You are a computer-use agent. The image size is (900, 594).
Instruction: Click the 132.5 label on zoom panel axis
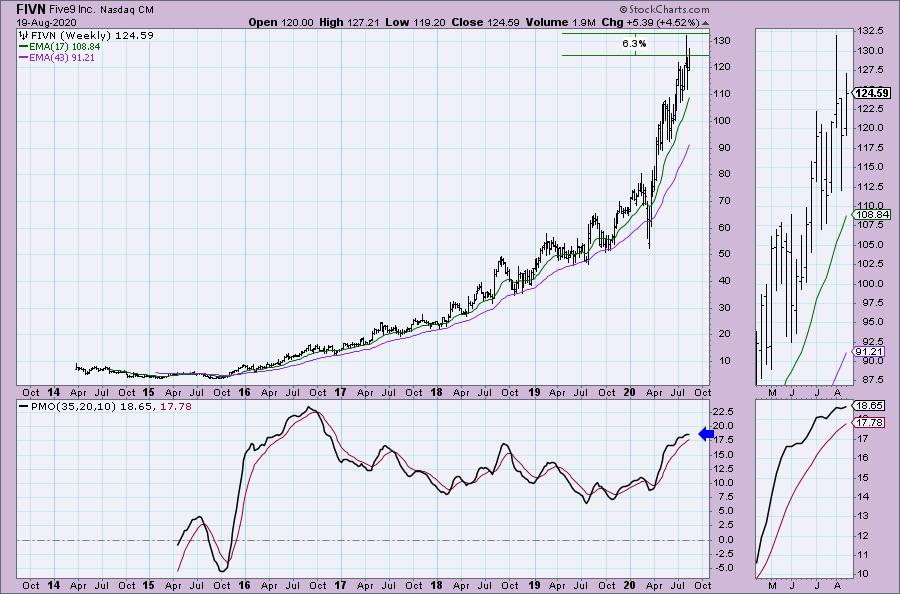pyautogui.click(x=871, y=30)
